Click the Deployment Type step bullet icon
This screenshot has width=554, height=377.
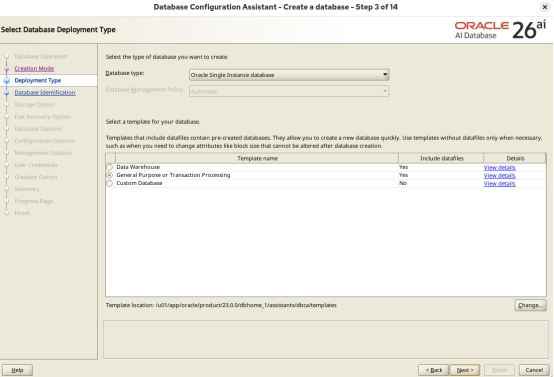coord(6,81)
